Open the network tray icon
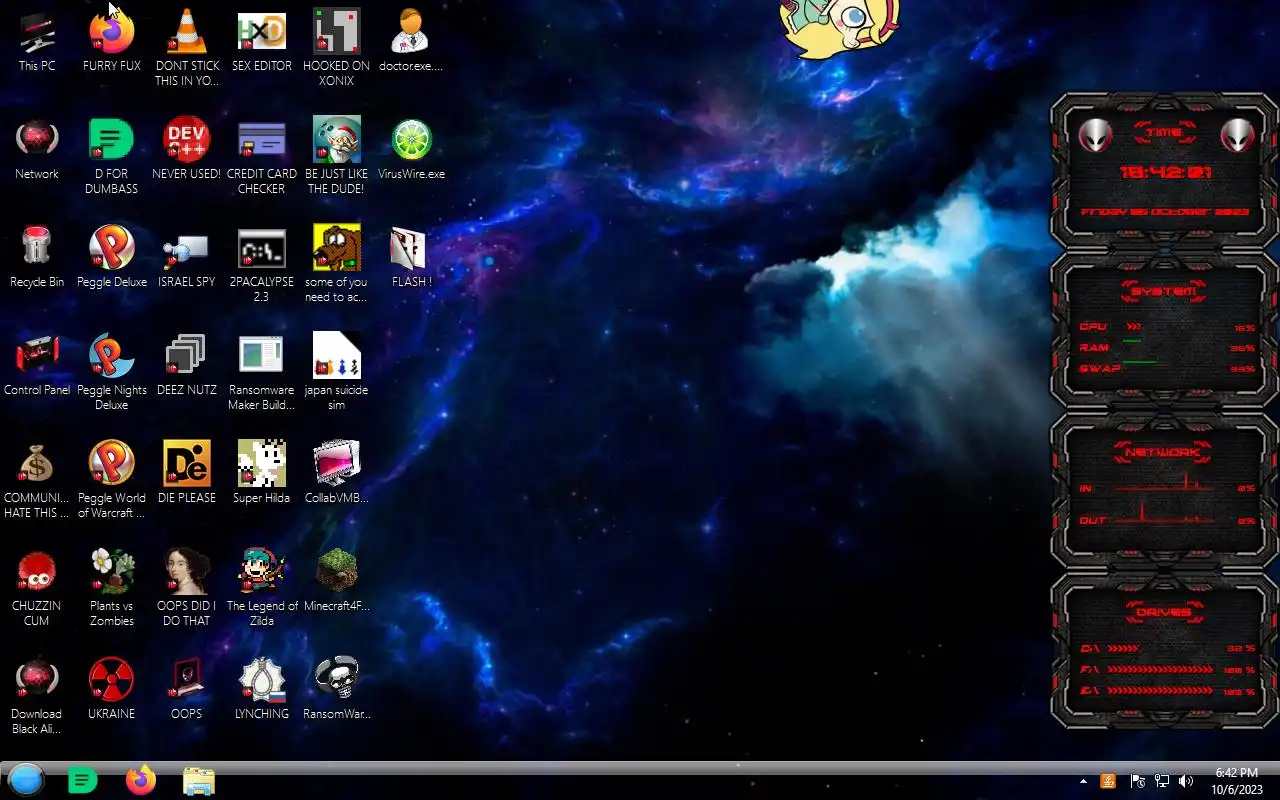 pyautogui.click(x=1162, y=781)
